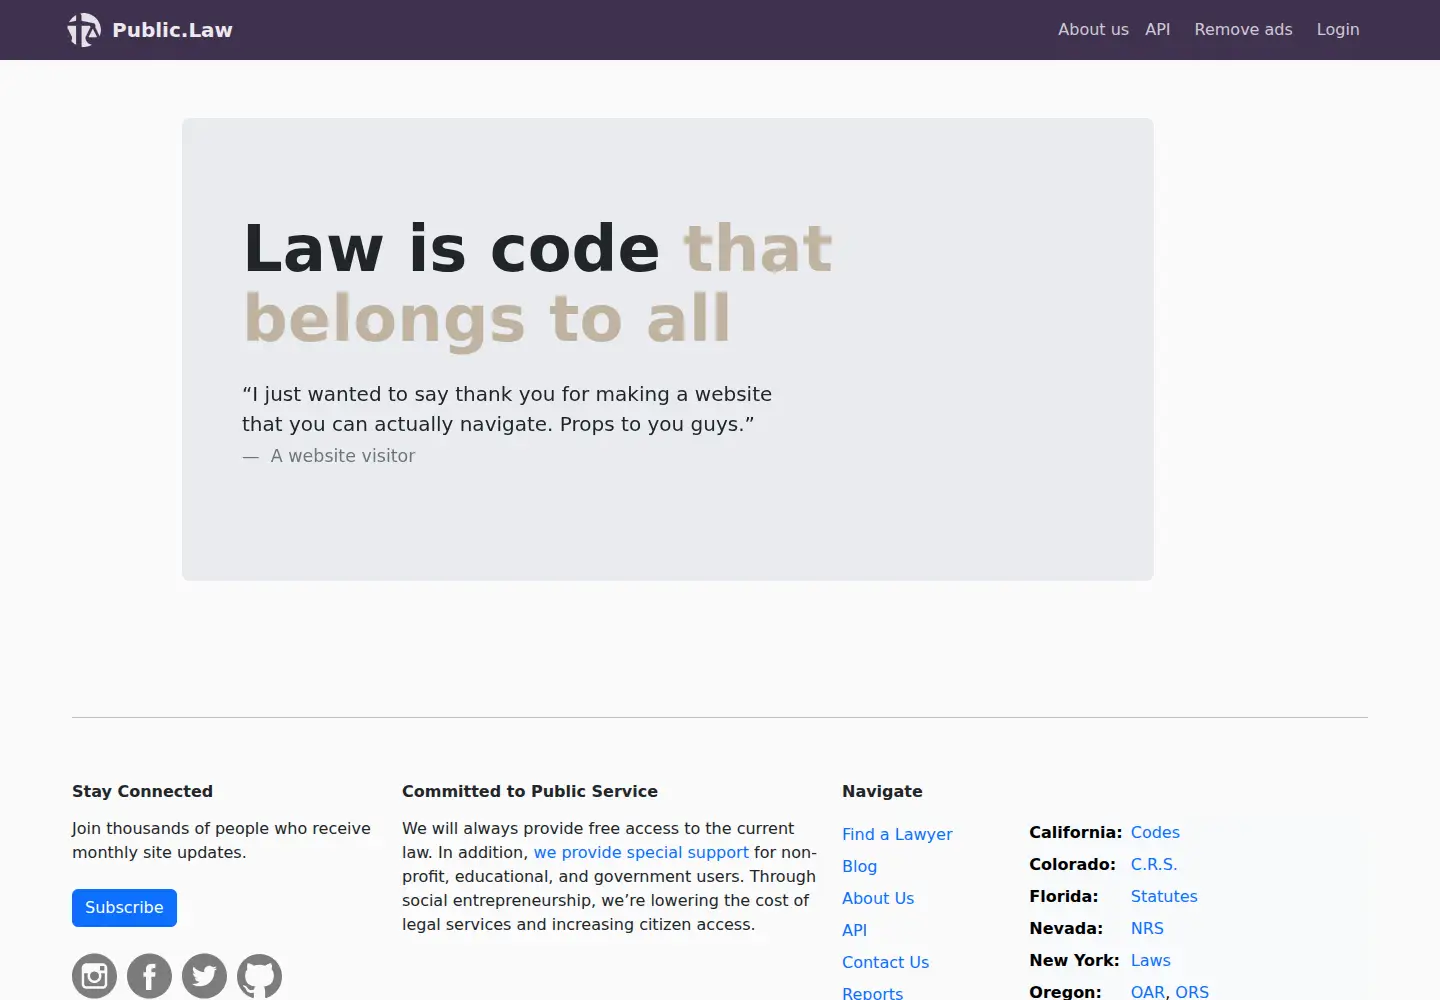Open Nevada NRS link
Image resolution: width=1440 pixels, height=1000 pixels.
(x=1147, y=928)
